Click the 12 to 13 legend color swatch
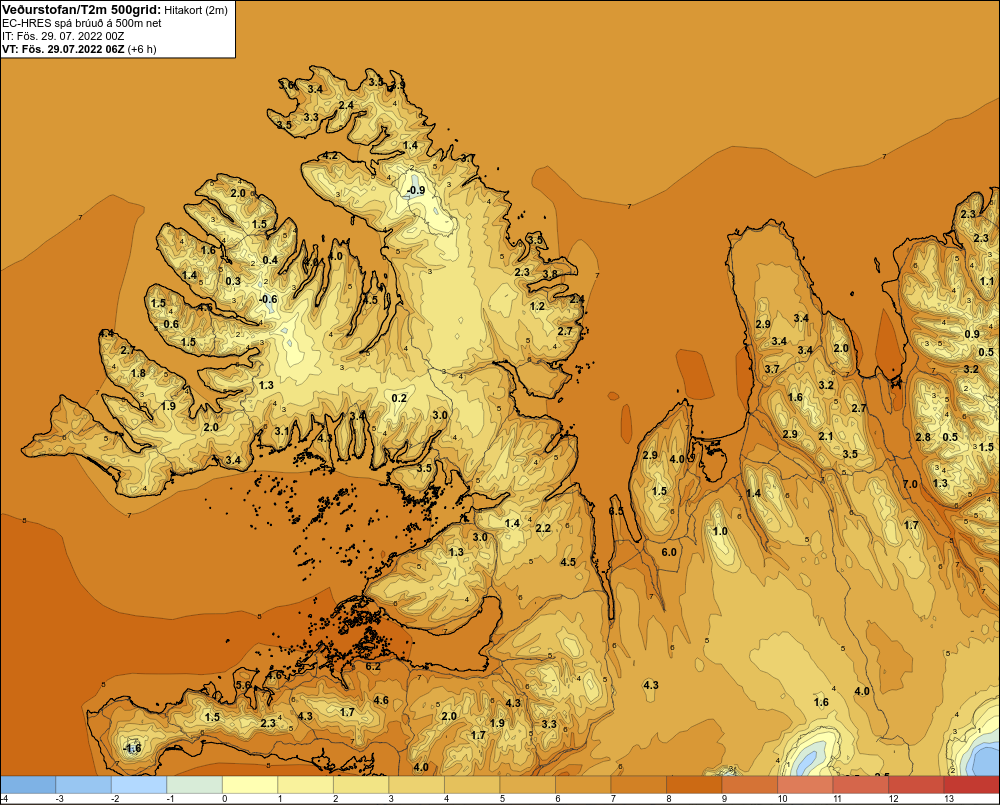The image size is (1000, 805). [x=916, y=785]
